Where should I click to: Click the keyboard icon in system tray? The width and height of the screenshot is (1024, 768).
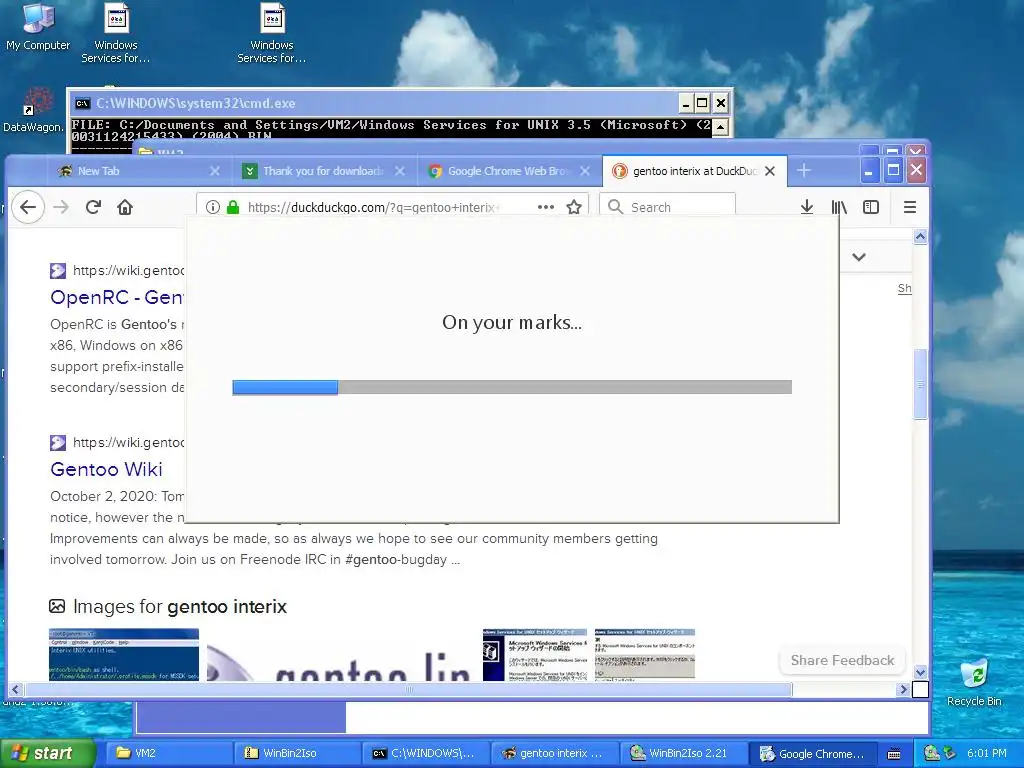[894, 754]
